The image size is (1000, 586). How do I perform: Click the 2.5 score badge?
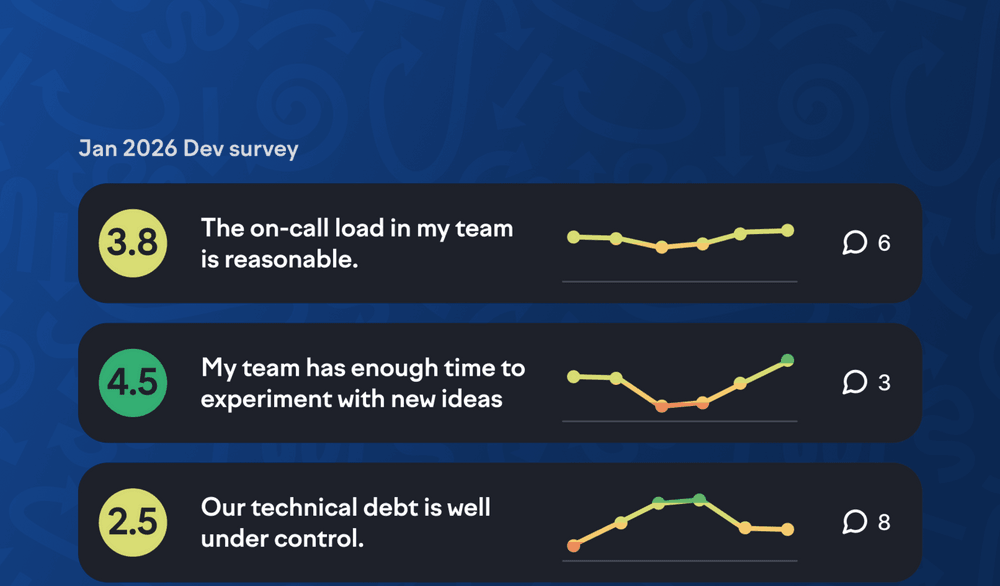[x=133, y=522]
